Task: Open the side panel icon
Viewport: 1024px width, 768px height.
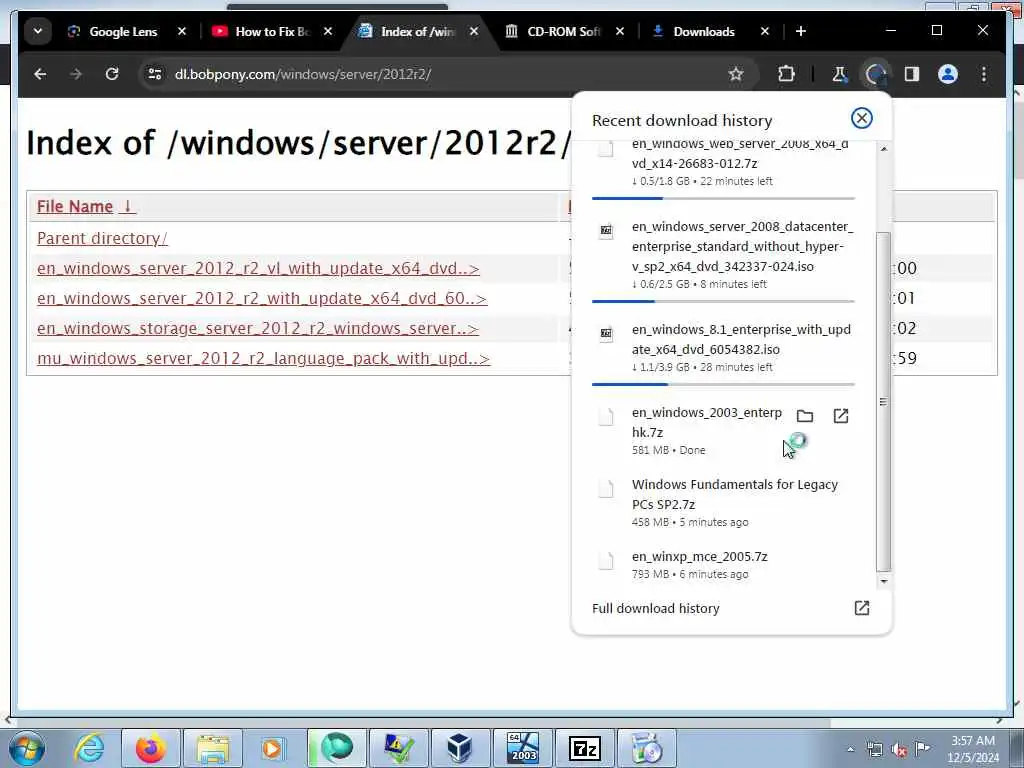Action: click(x=912, y=74)
